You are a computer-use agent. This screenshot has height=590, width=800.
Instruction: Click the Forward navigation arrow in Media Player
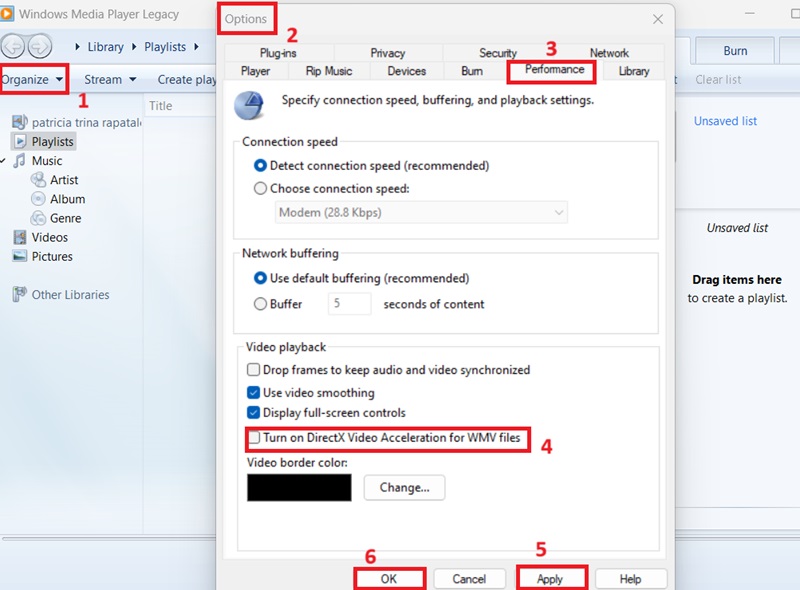(x=40, y=46)
